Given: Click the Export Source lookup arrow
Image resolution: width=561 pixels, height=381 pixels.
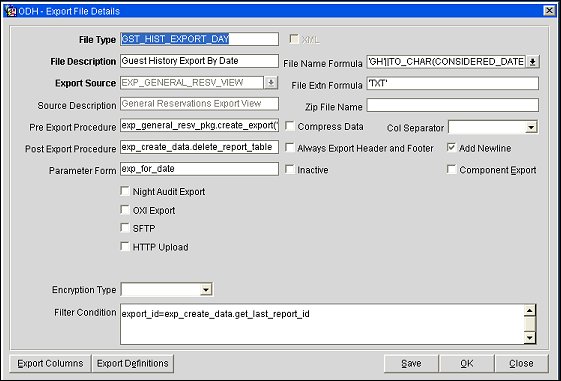Looking at the screenshot, I should click(271, 83).
